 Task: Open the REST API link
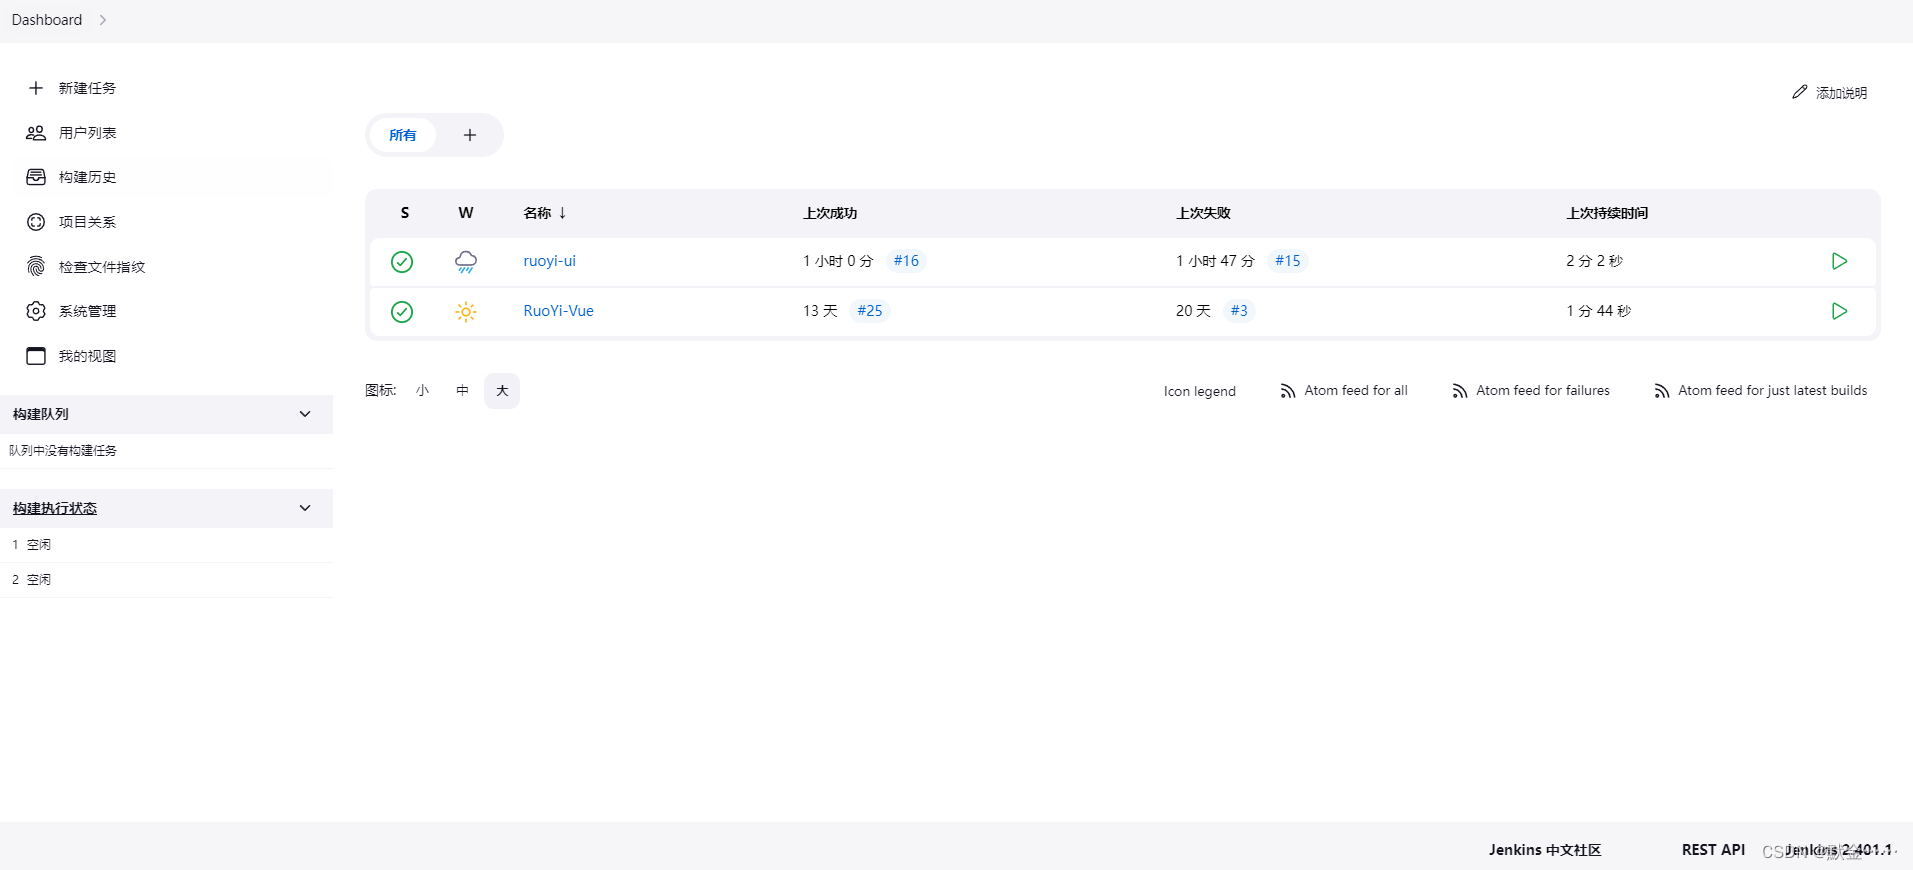[x=1713, y=850]
